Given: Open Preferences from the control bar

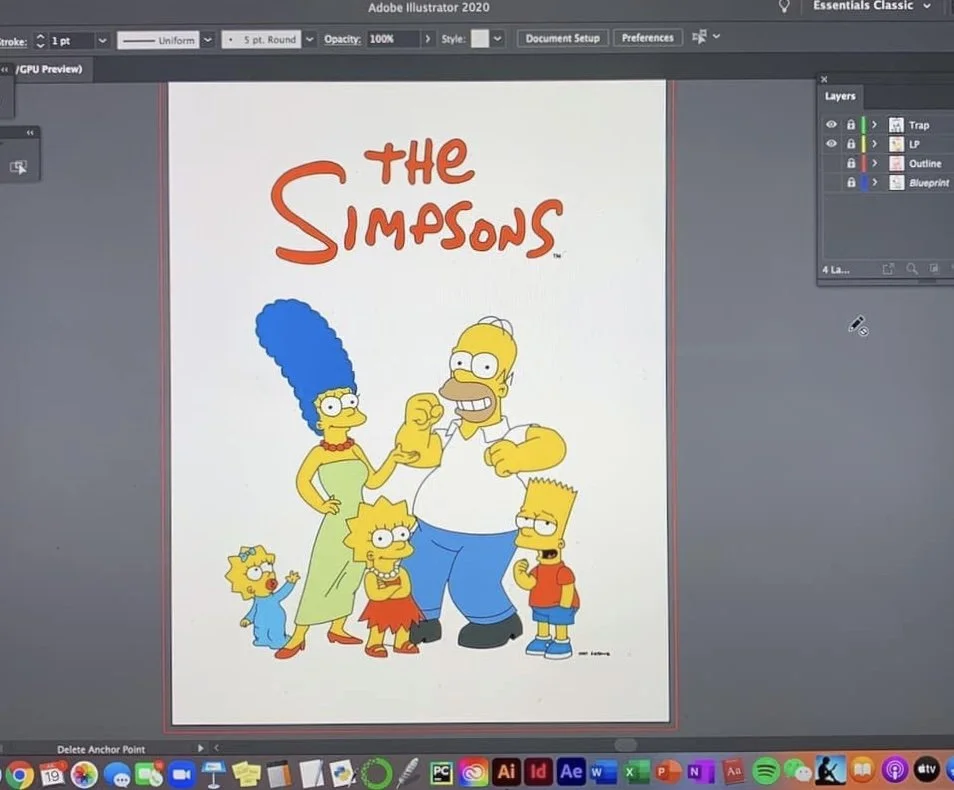Looking at the screenshot, I should [x=647, y=37].
